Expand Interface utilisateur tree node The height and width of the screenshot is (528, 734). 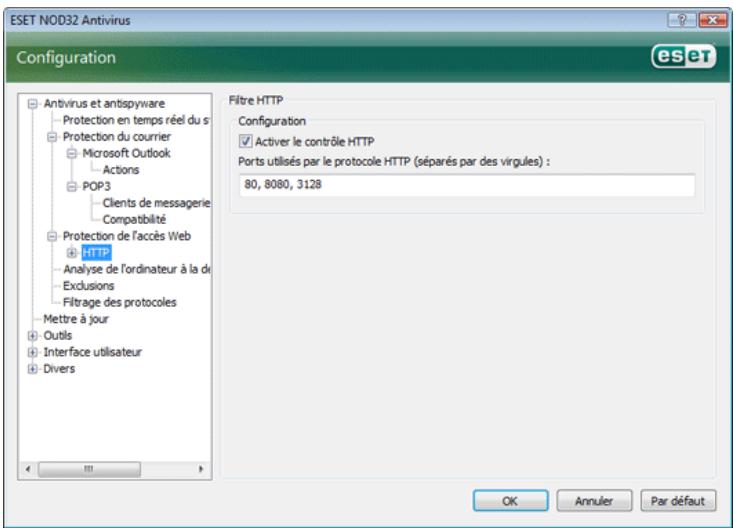tap(32, 352)
